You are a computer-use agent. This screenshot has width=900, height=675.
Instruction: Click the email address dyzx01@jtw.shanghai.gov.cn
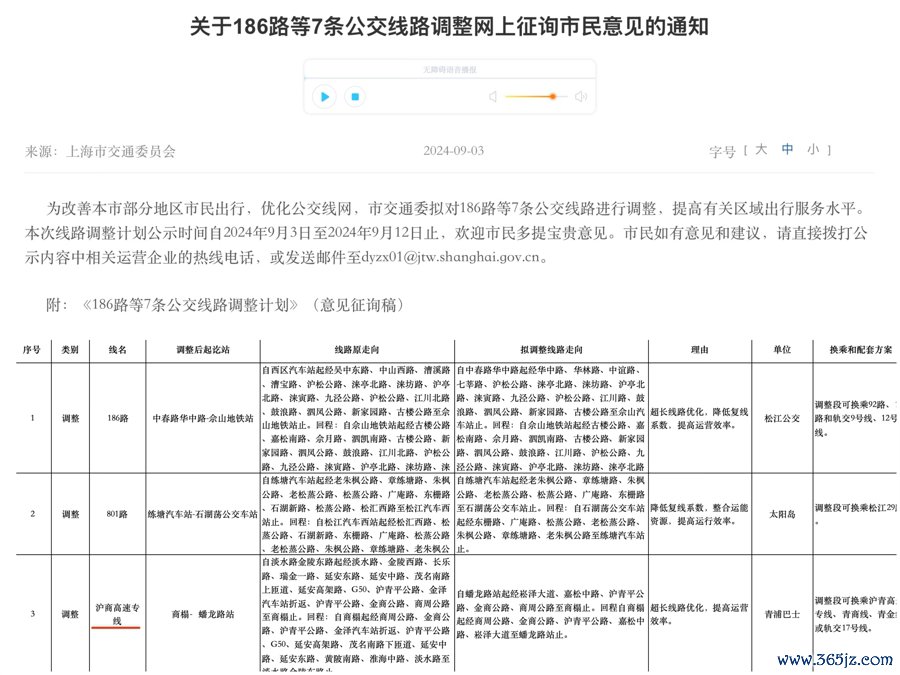450,257
